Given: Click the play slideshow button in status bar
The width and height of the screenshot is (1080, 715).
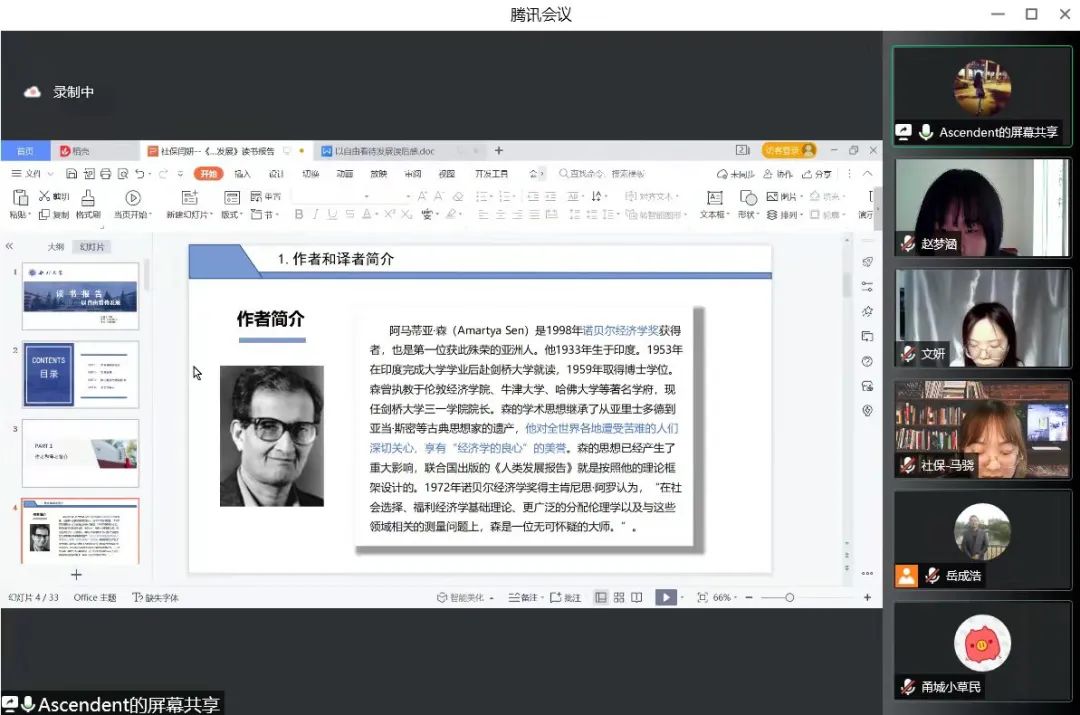Looking at the screenshot, I should 664,597.
